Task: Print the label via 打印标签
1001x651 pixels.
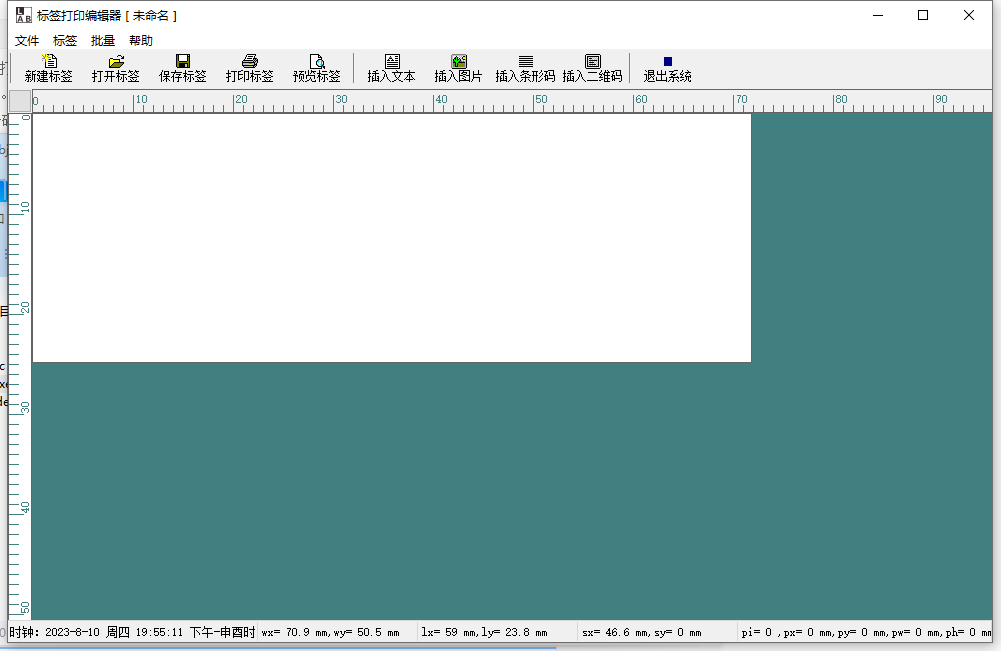Action: (x=250, y=68)
